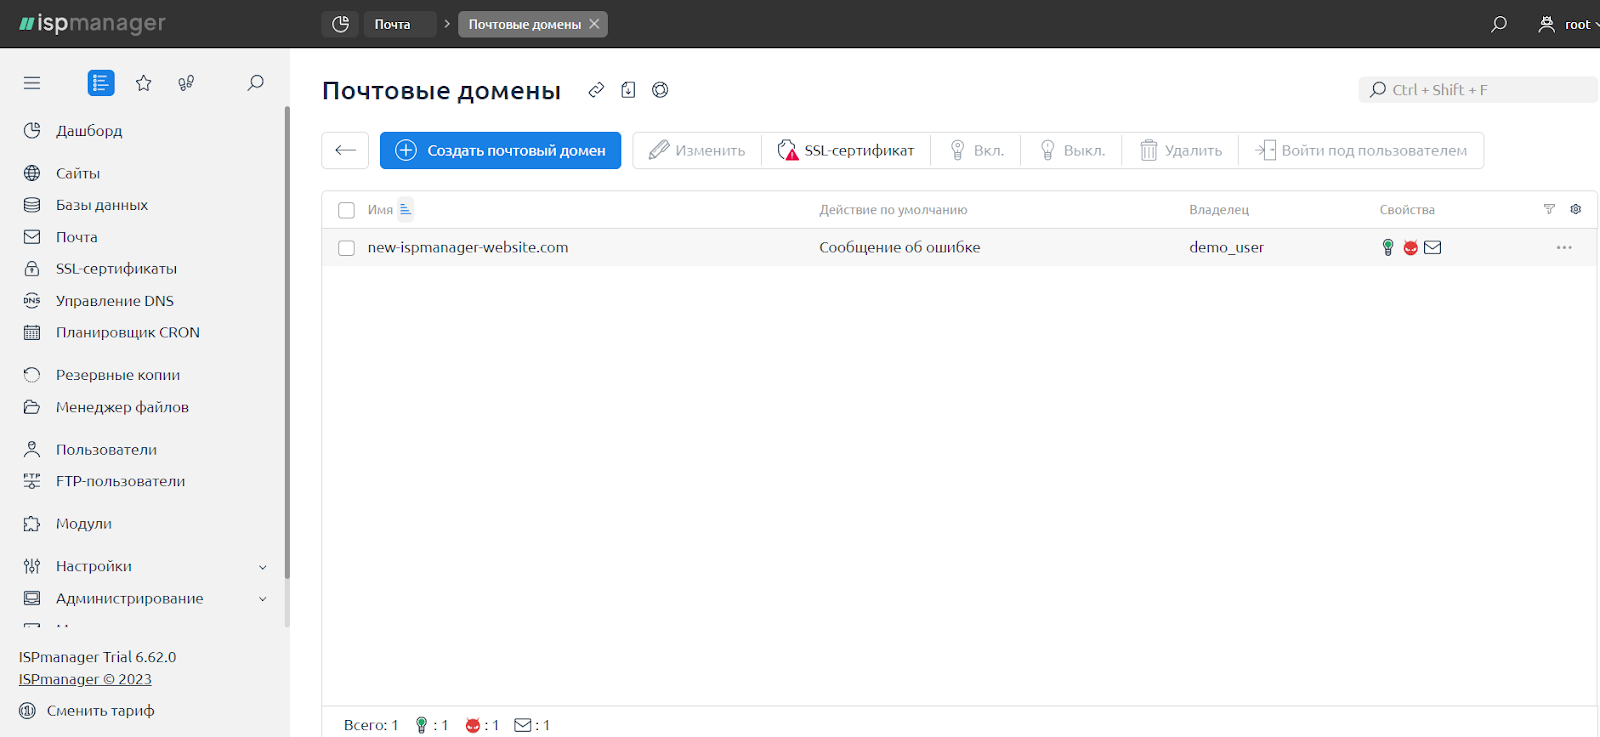The image size is (1600, 737).
Task: Open the dashboard pie icon in breadcrumb bar
Action: (340, 24)
